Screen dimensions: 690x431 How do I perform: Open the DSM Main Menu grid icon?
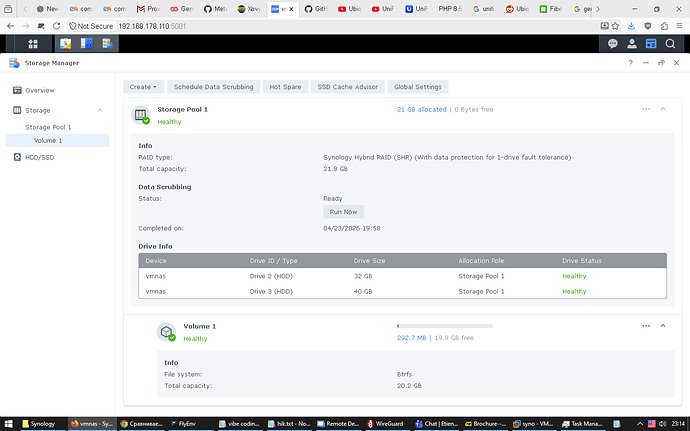click(33, 44)
